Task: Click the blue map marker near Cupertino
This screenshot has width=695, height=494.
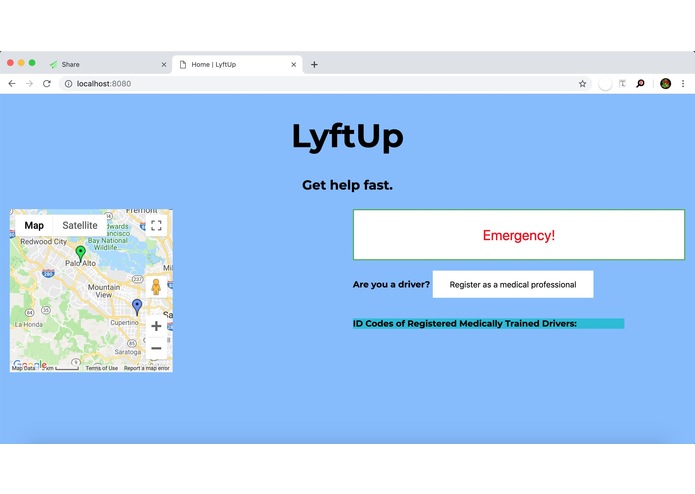Action: tap(137, 307)
